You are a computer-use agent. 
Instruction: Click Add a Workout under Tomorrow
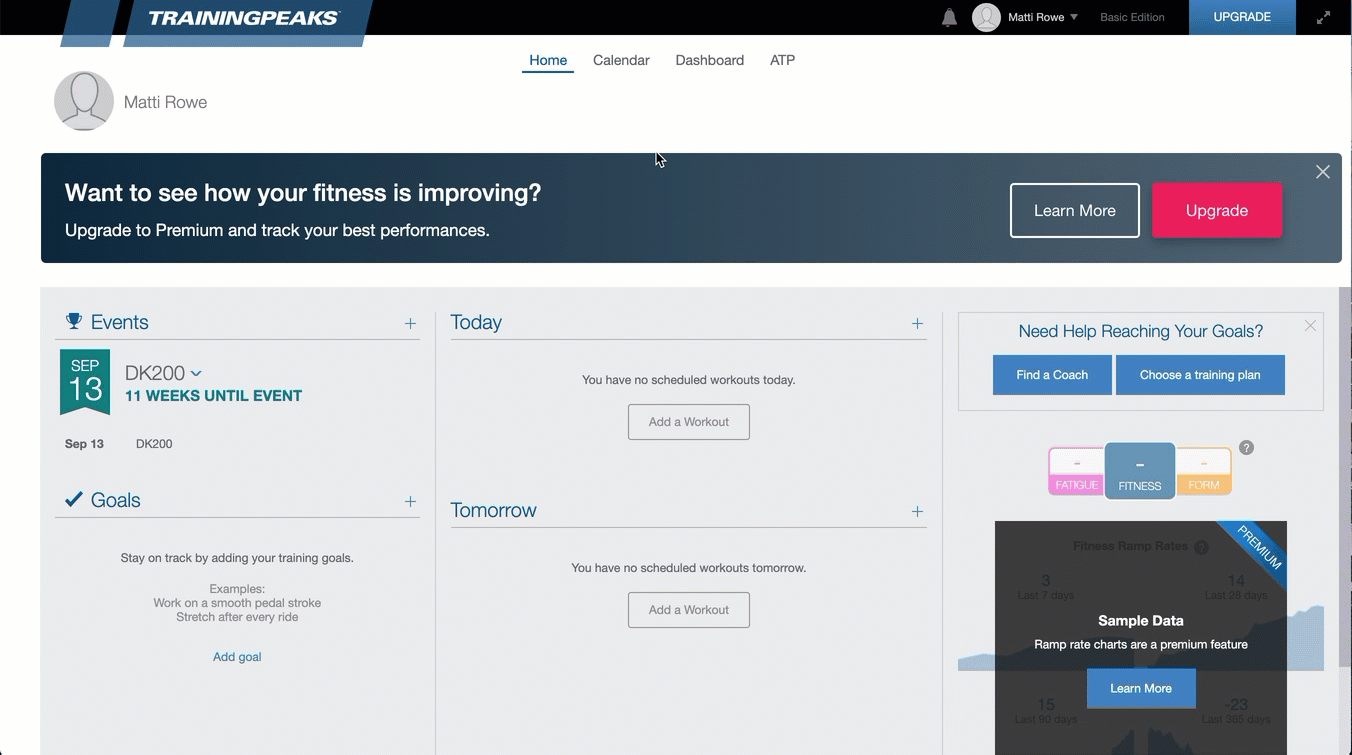(689, 610)
